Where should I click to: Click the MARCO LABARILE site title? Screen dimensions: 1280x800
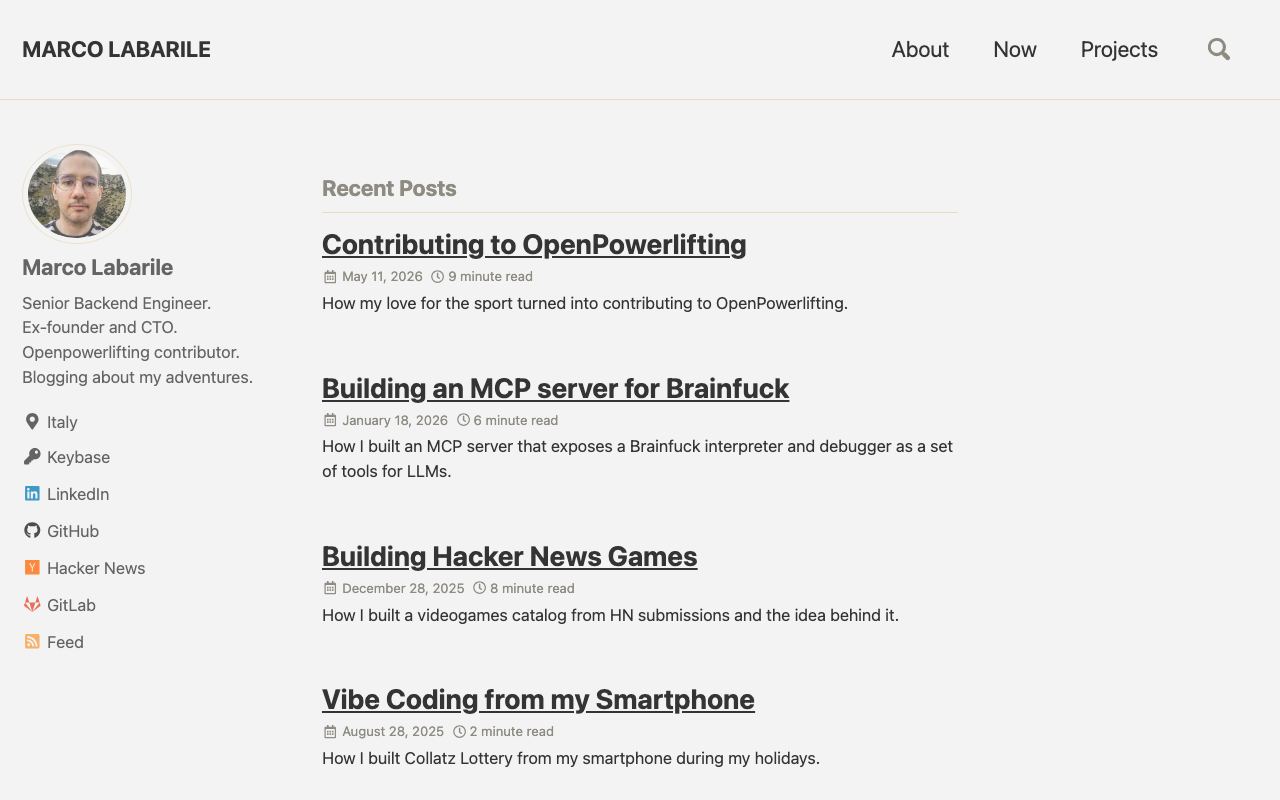click(116, 49)
